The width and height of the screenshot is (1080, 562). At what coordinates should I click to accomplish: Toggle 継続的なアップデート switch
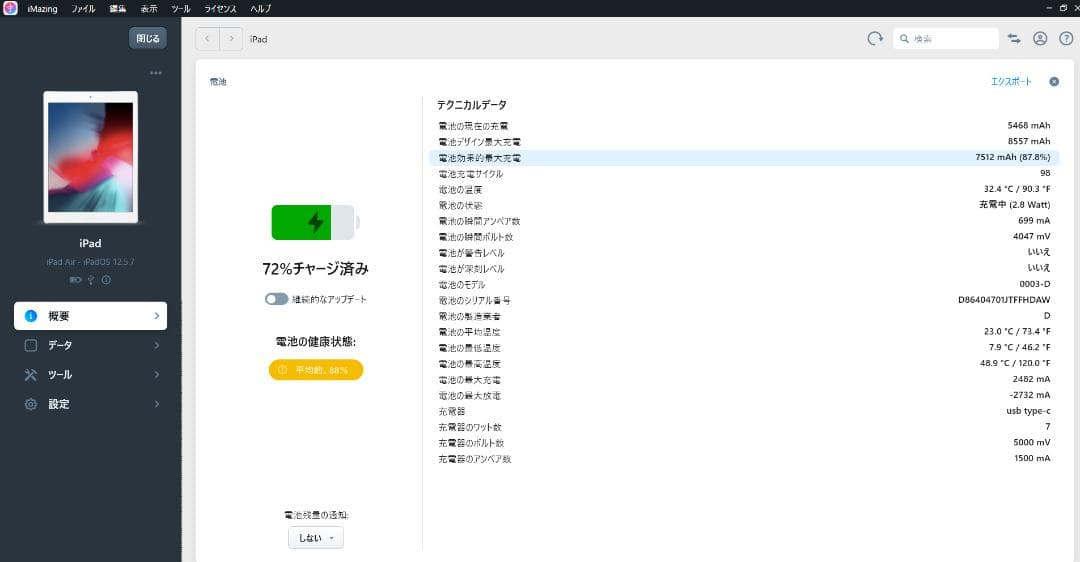click(276, 299)
